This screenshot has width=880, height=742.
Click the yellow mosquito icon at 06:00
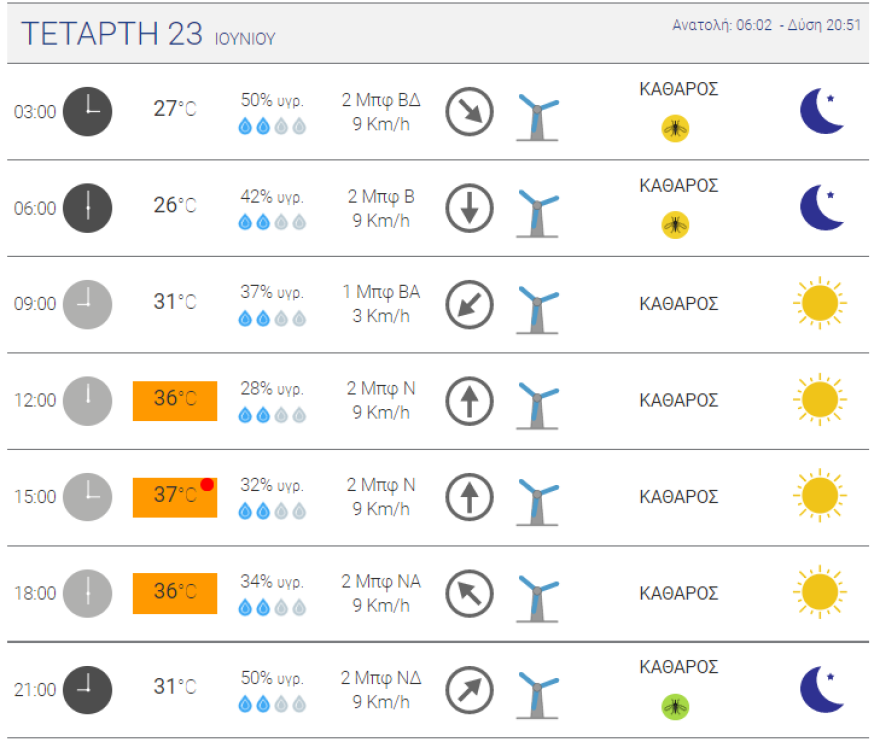(x=676, y=225)
